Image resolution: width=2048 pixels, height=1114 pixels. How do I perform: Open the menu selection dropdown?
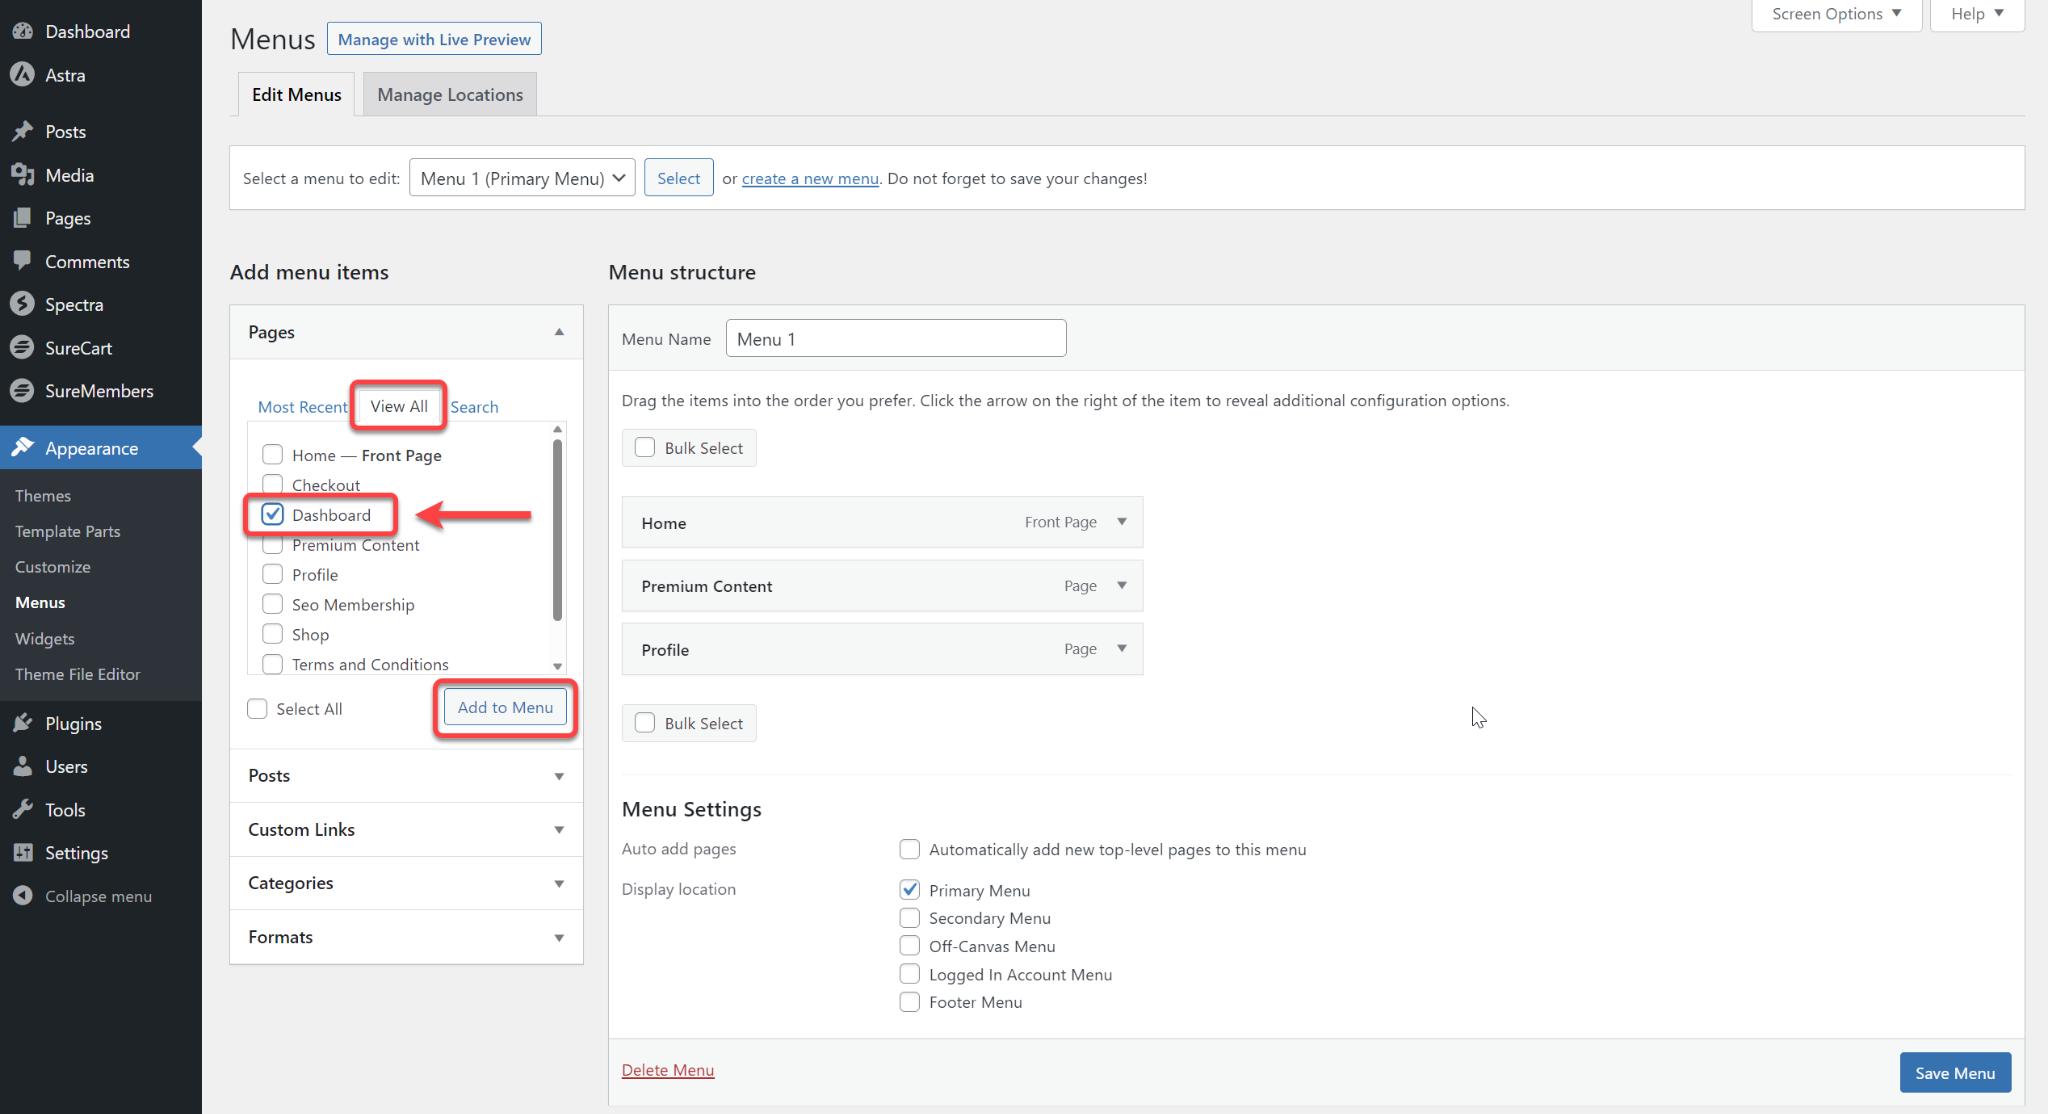click(x=521, y=177)
